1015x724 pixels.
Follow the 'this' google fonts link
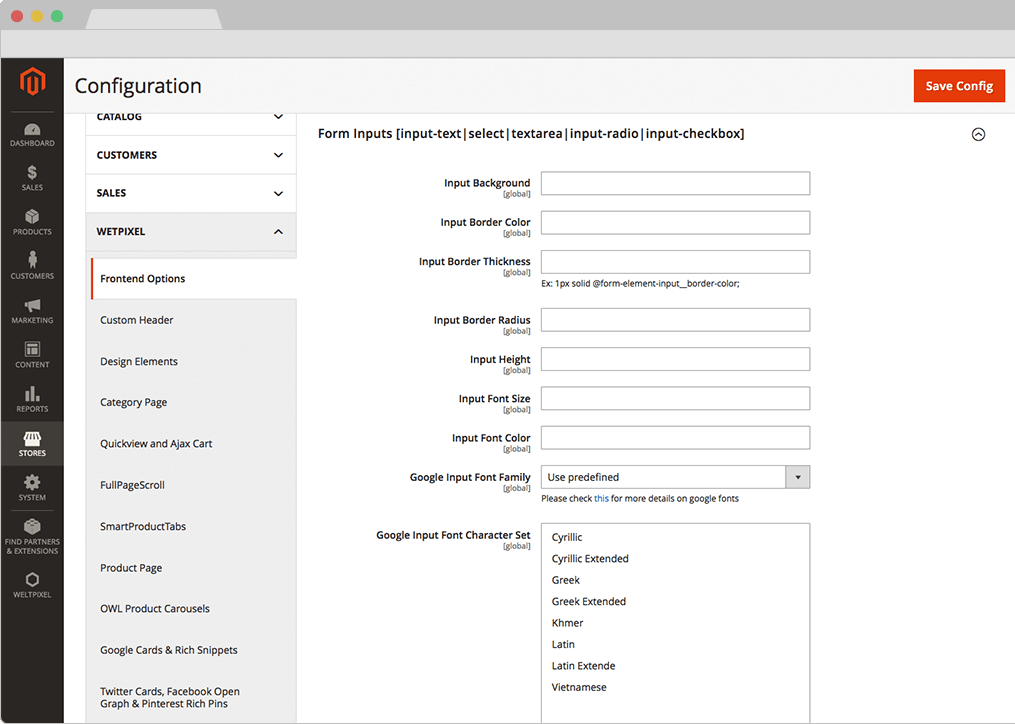(601, 498)
